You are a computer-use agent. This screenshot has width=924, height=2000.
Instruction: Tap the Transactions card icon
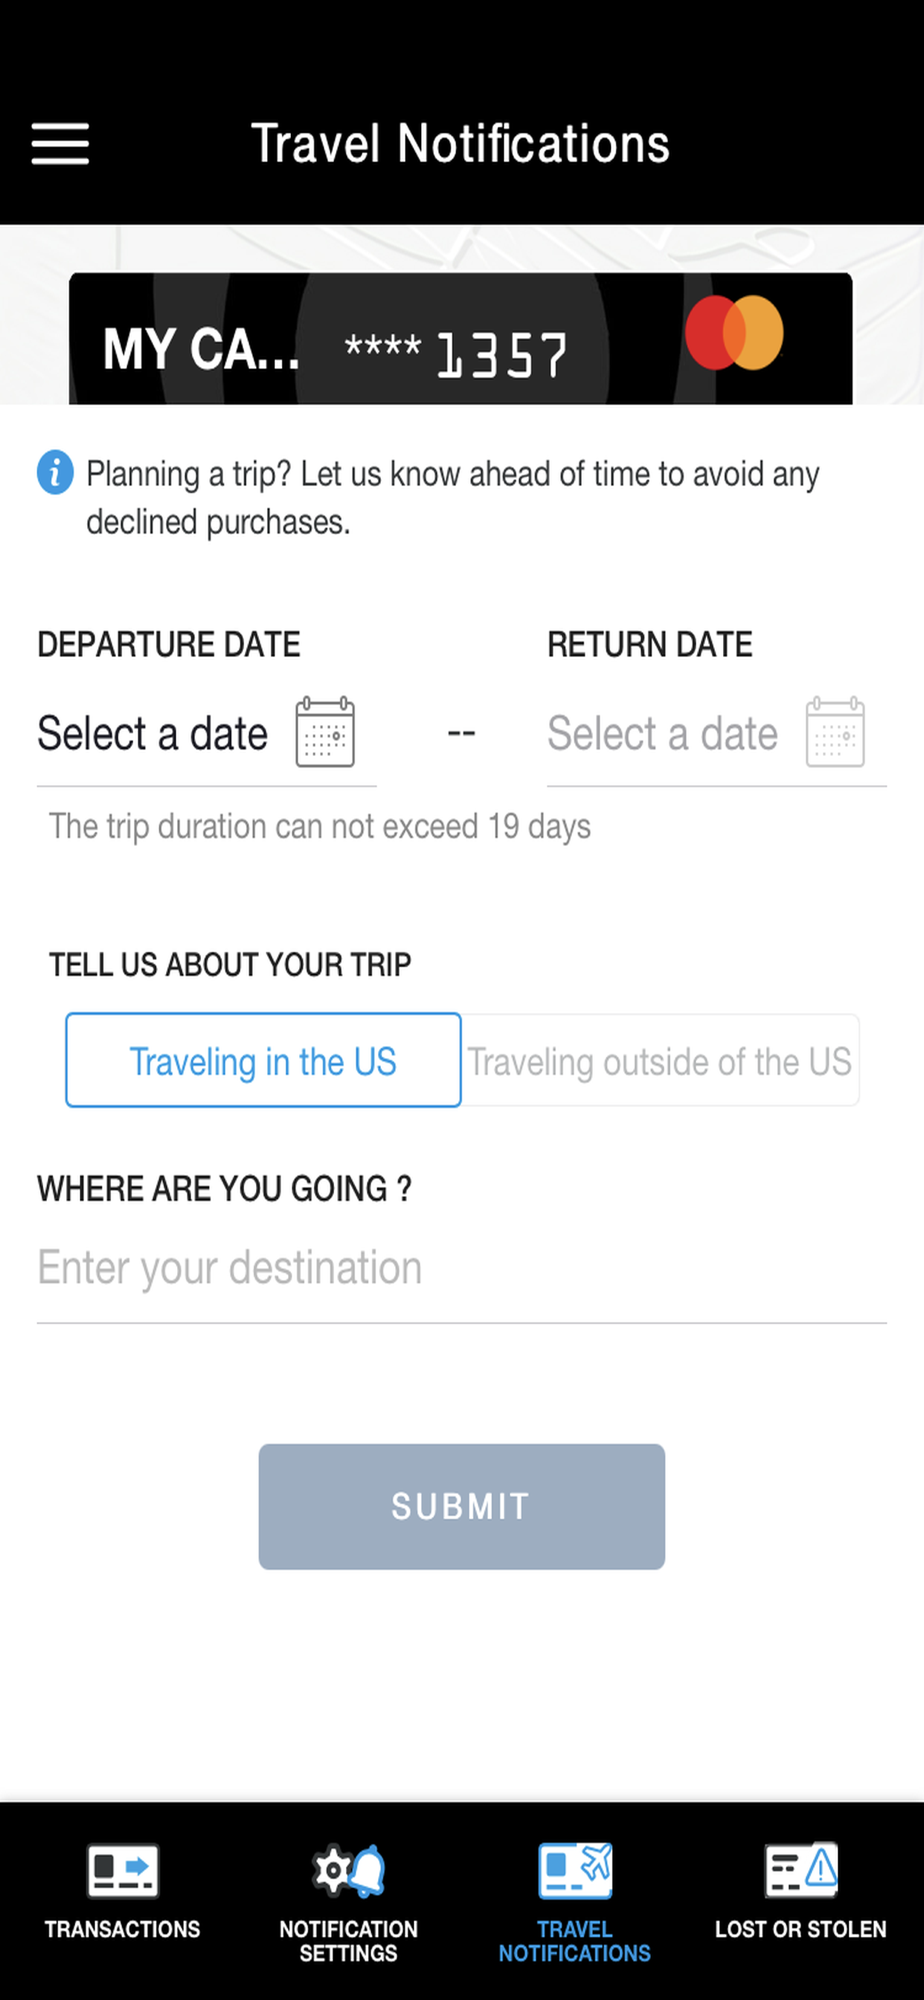pyautogui.click(x=122, y=1870)
